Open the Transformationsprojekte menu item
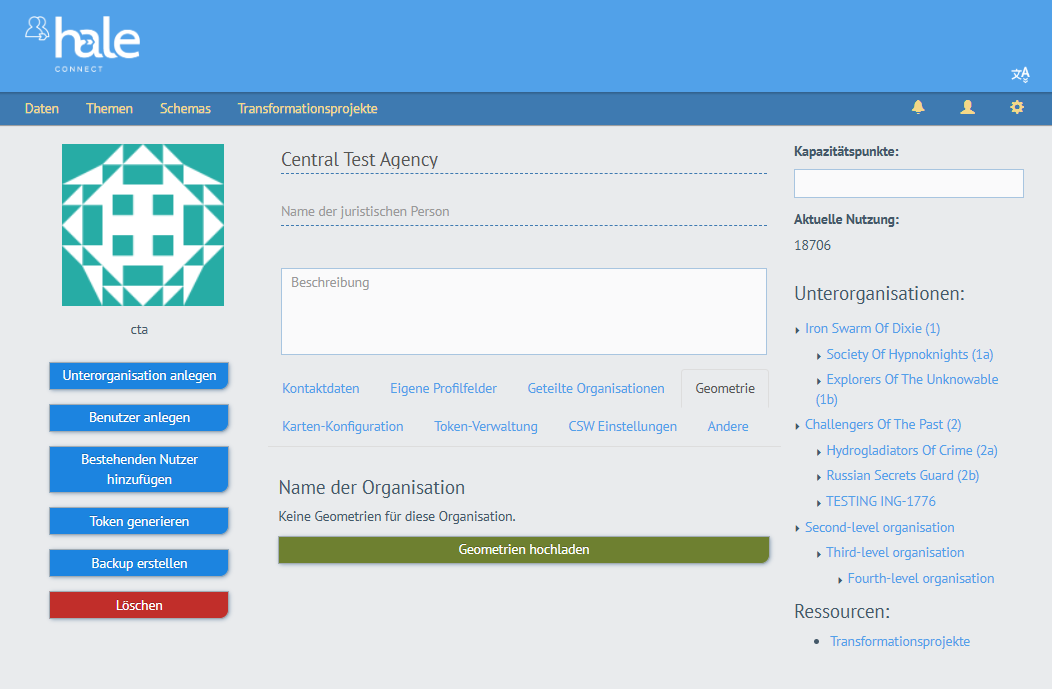 pyautogui.click(x=307, y=109)
